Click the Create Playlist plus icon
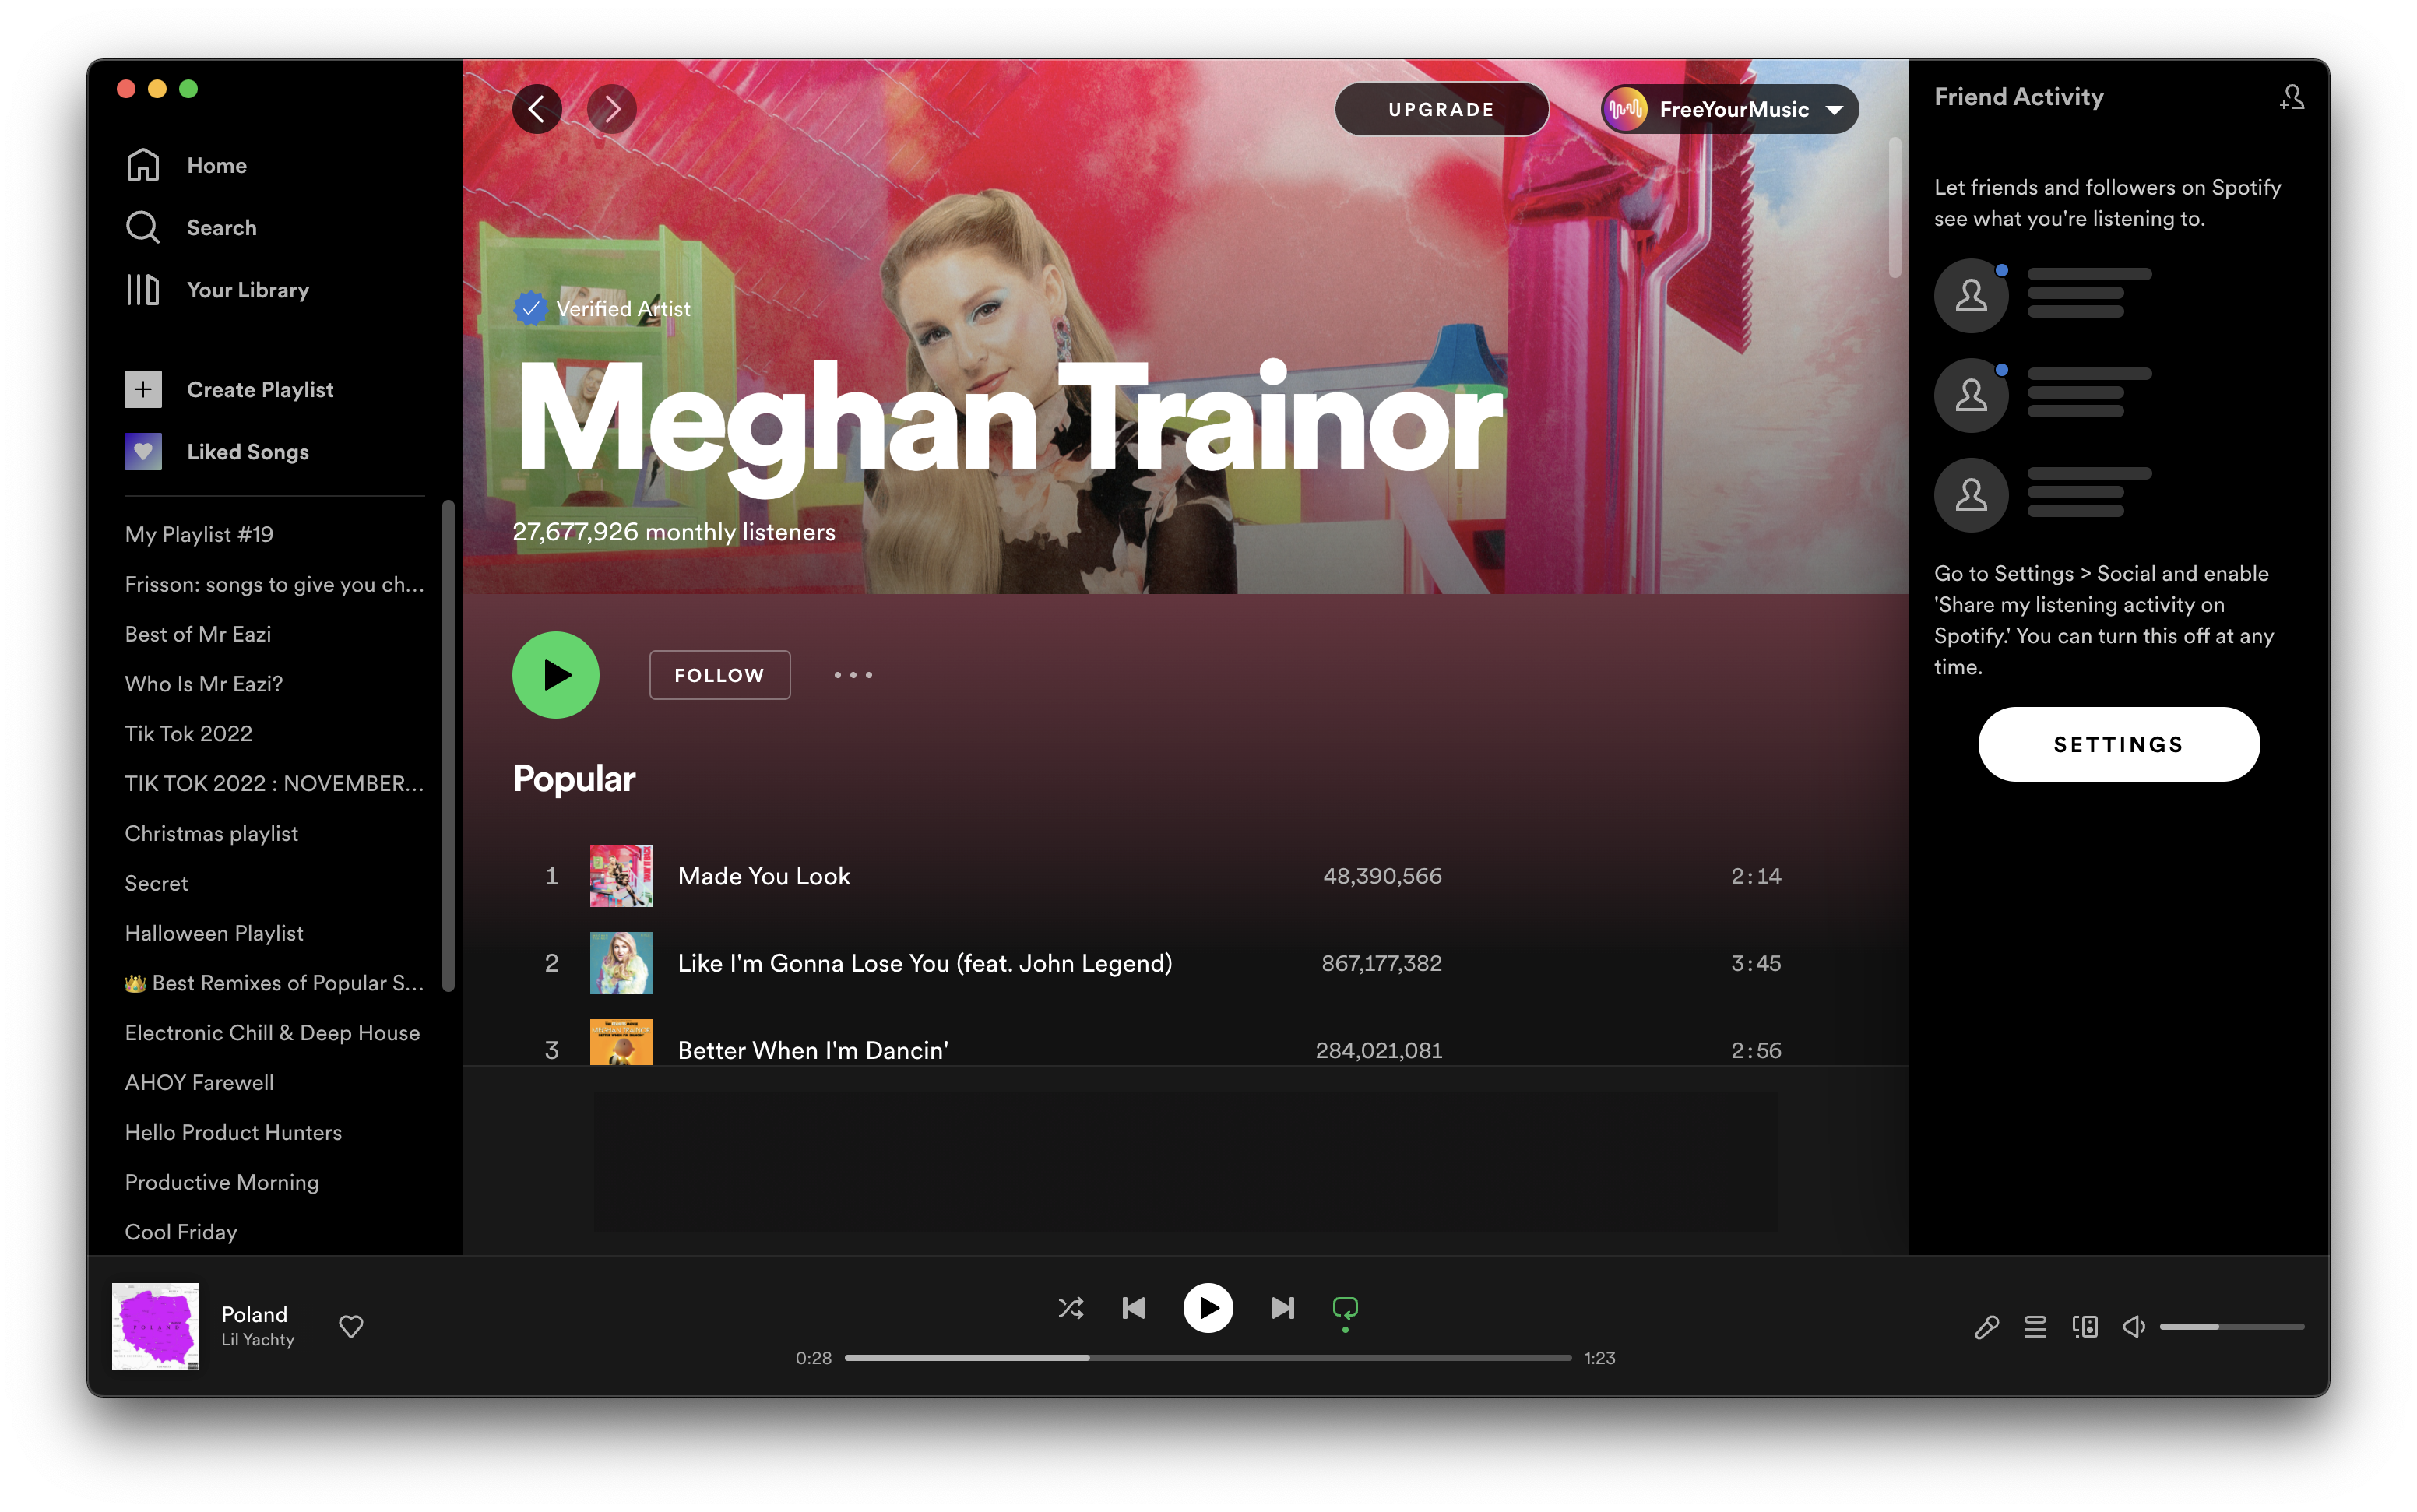Screen dimensions: 2417x1512 pos(143,389)
